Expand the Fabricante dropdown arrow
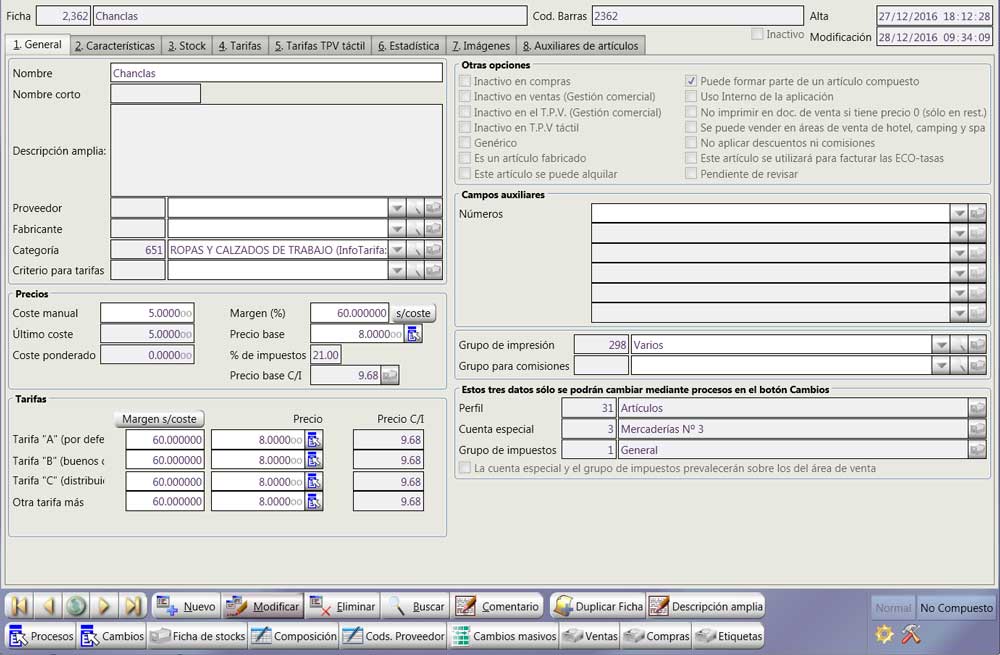Viewport: 1000px width, 655px height. (x=397, y=229)
